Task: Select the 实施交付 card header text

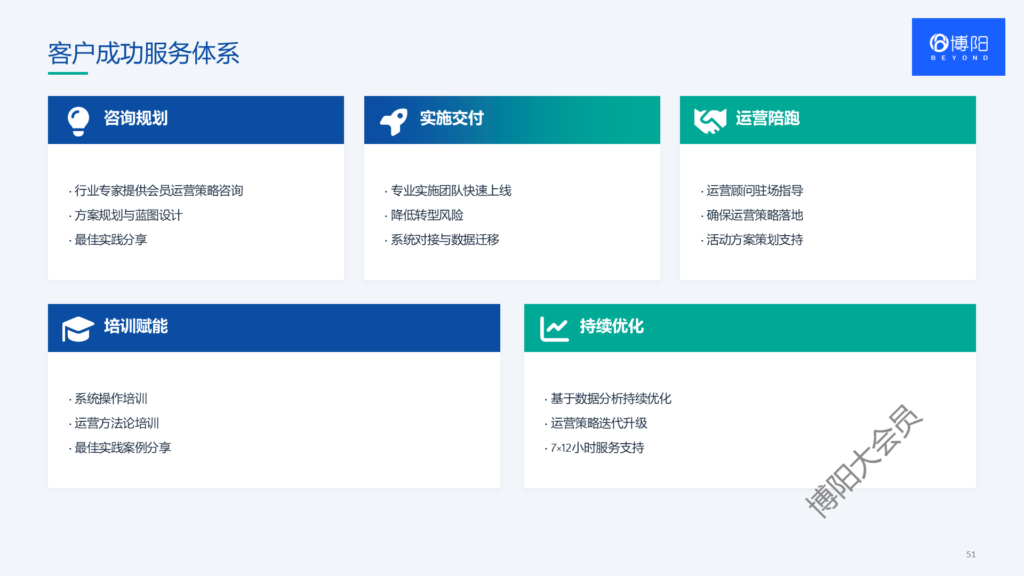Action: tap(452, 118)
